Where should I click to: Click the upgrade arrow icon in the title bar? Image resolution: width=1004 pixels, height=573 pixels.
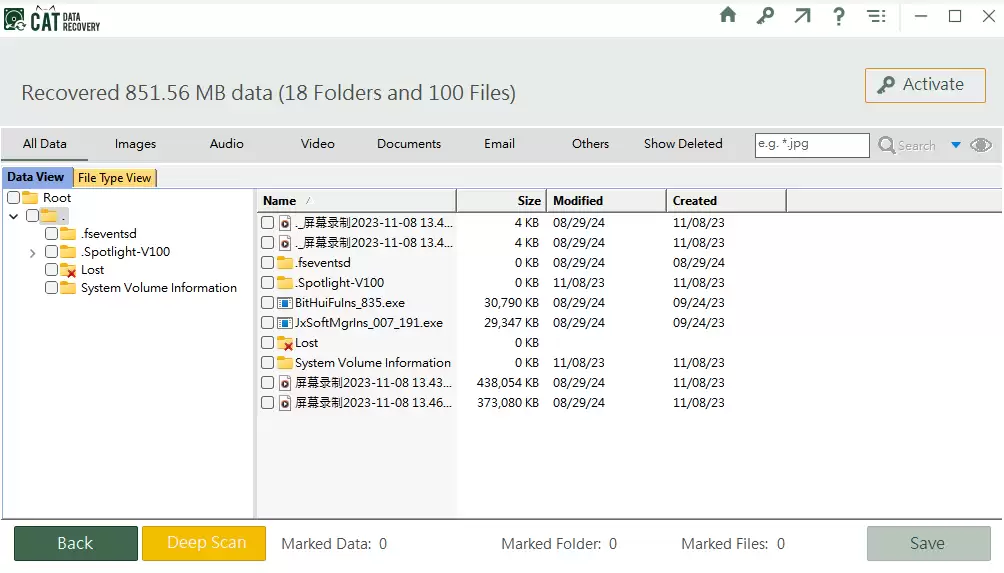pyautogui.click(x=803, y=16)
